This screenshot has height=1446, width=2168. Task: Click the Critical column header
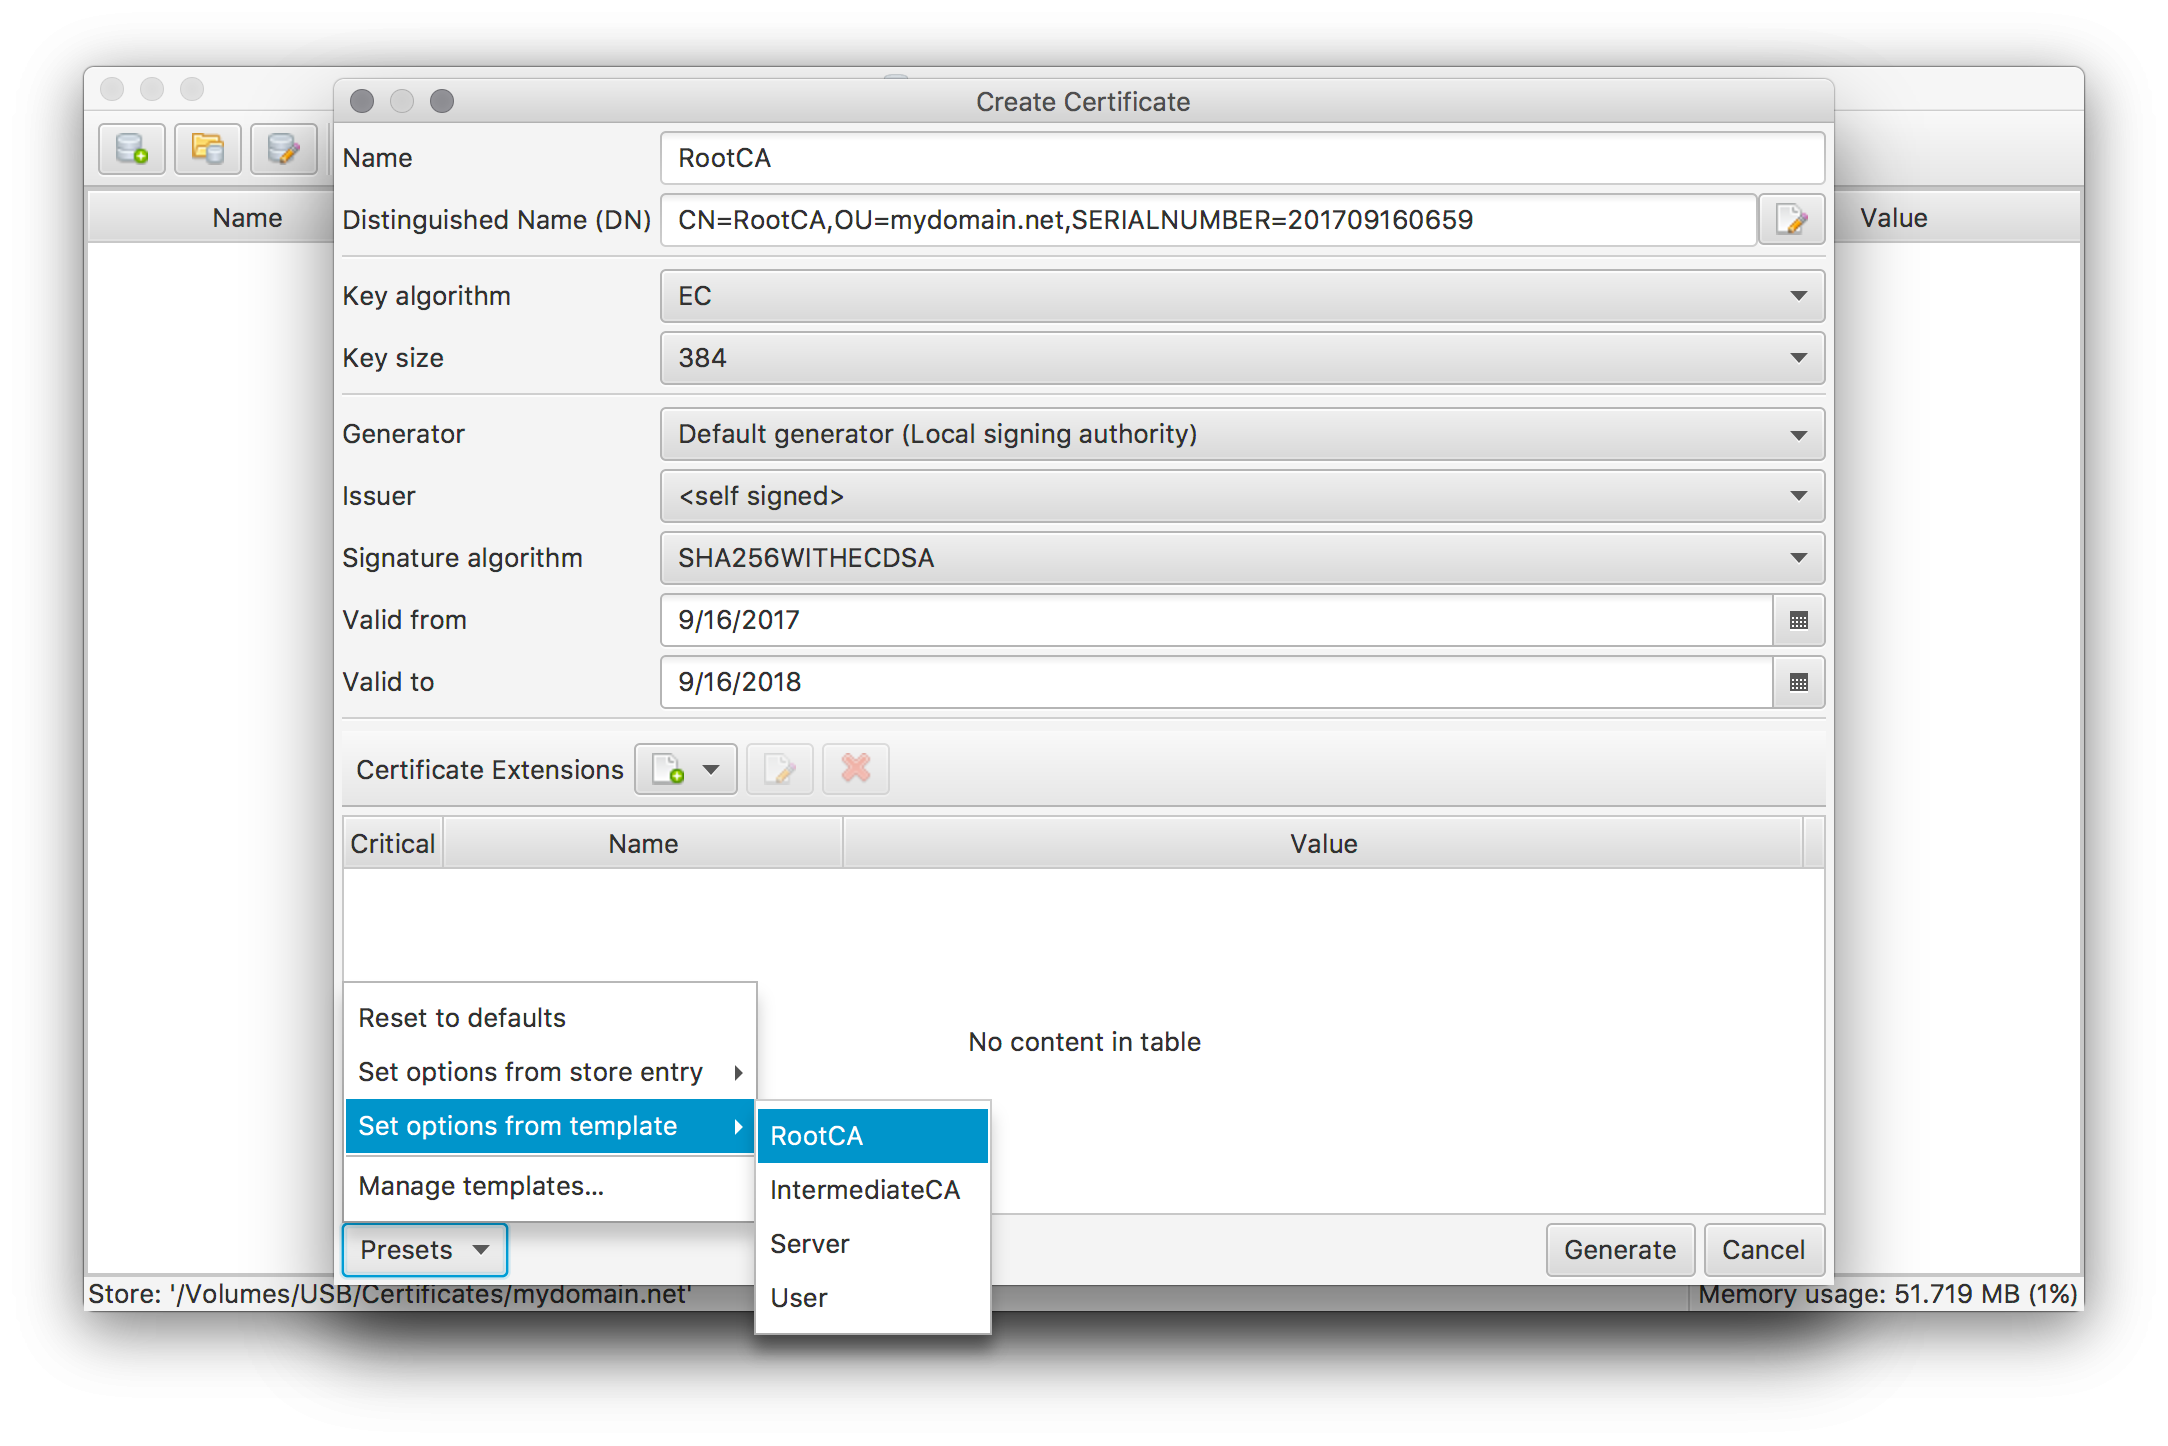point(393,844)
